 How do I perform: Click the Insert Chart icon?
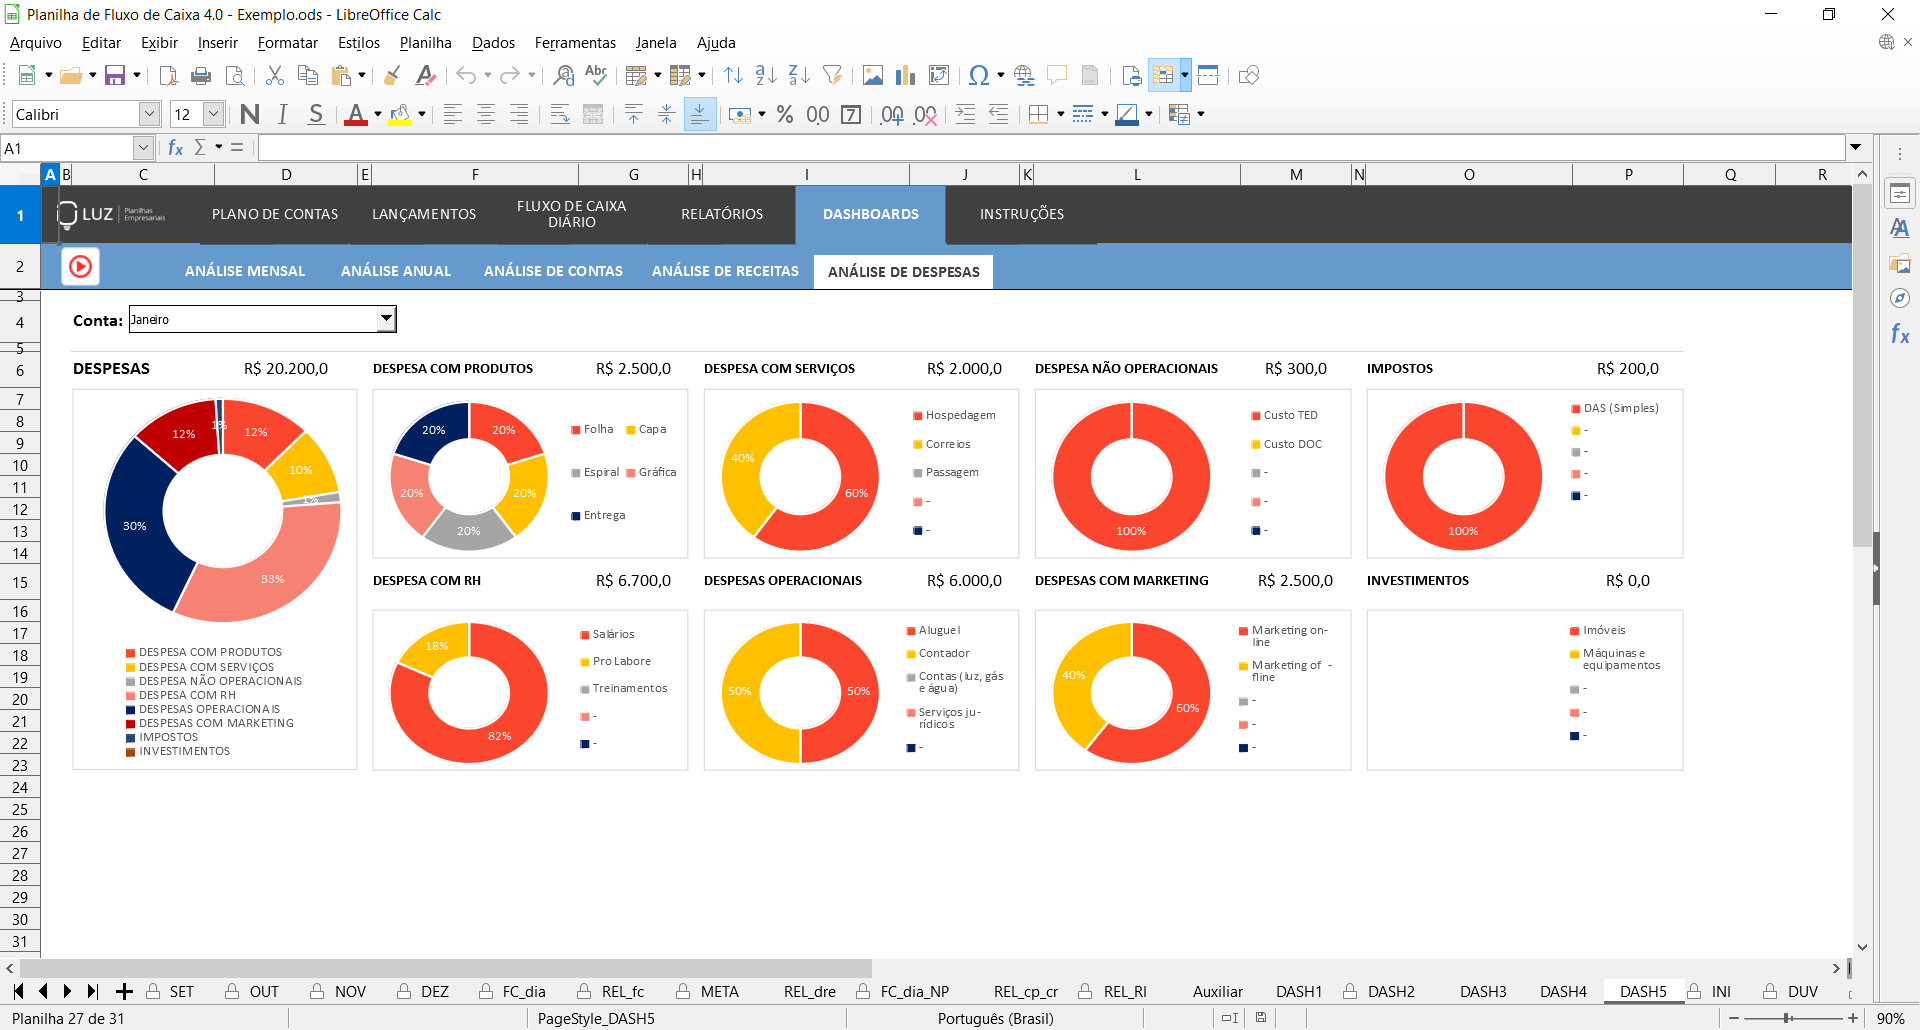tap(906, 76)
